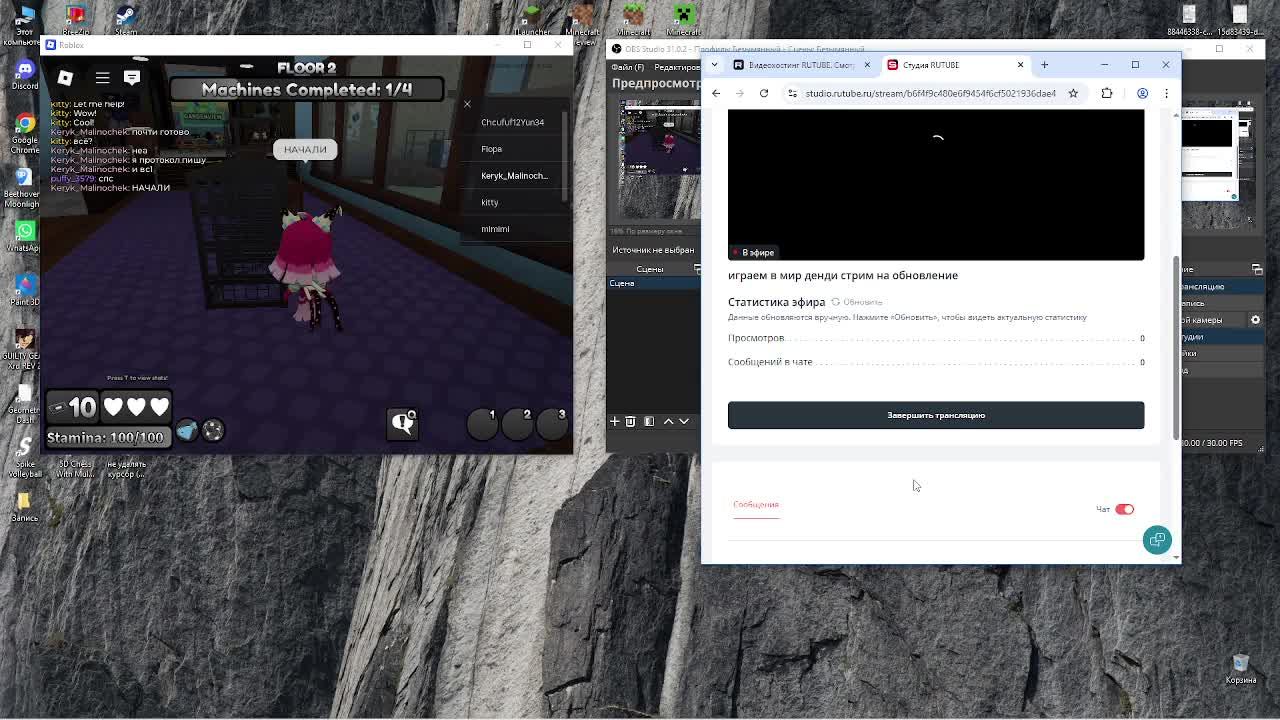Screen dimensions: 1280x720
Task: Select inventory slot 2 in the game
Action: pyautogui.click(x=517, y=424)
